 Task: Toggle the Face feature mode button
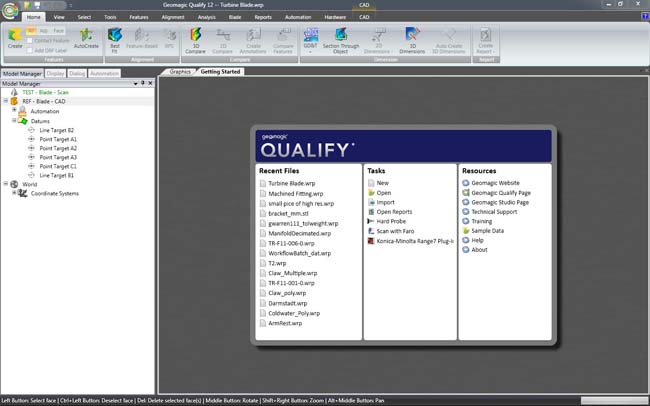58,31
